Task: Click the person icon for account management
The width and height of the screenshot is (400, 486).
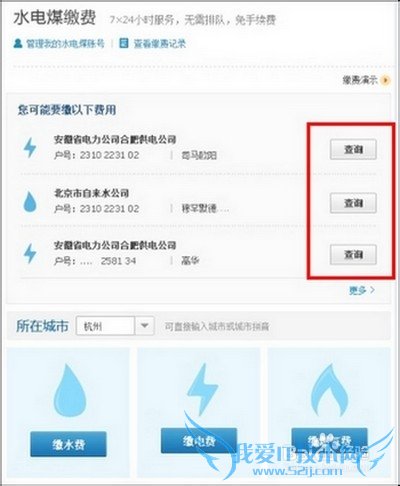Action: click(x=18, y=43)
